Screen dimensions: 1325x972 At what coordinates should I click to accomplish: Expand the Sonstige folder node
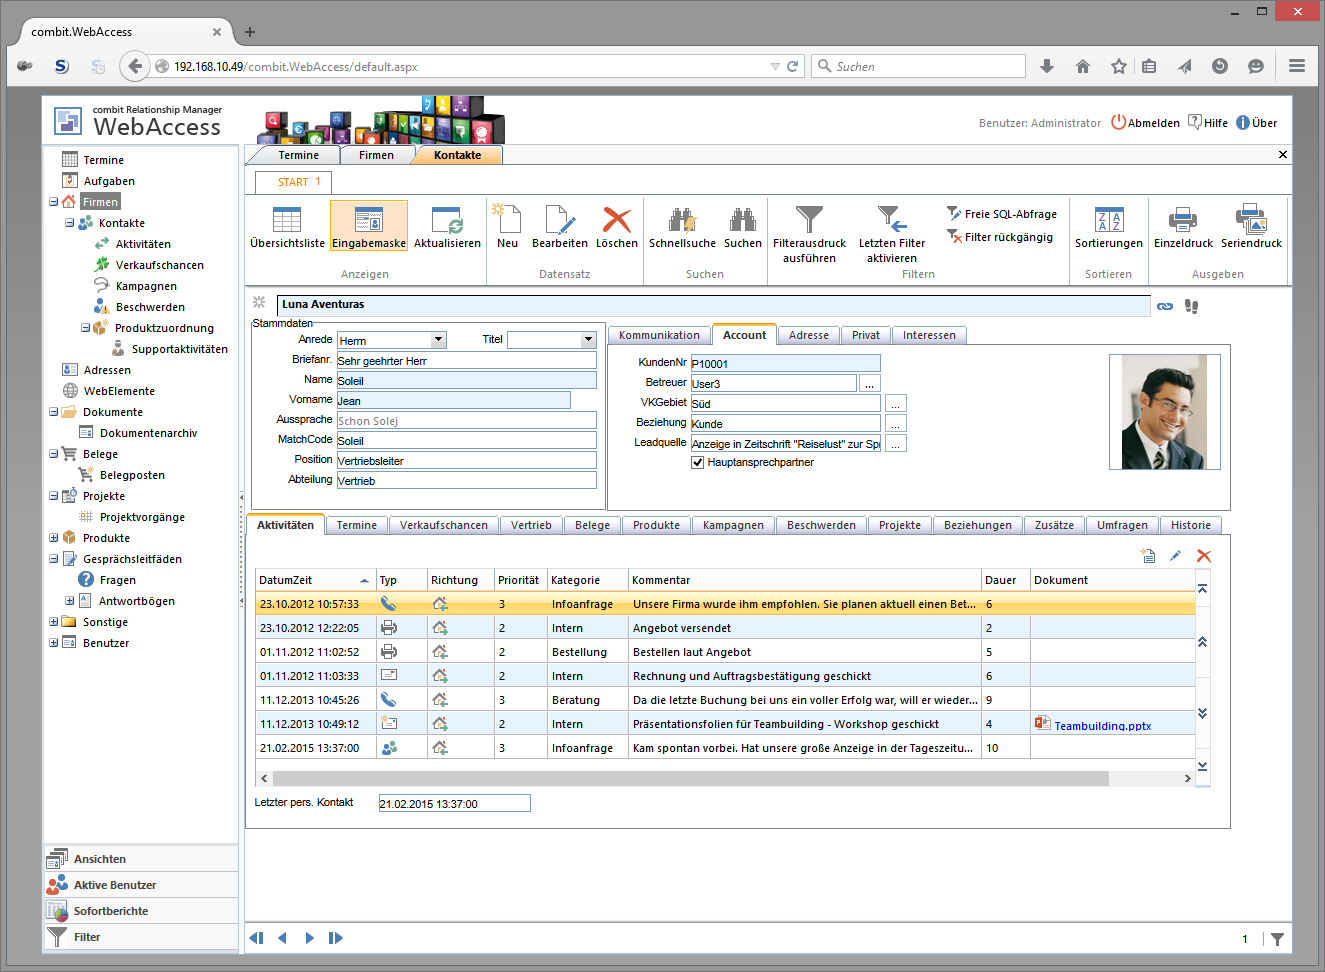(54, 622)
